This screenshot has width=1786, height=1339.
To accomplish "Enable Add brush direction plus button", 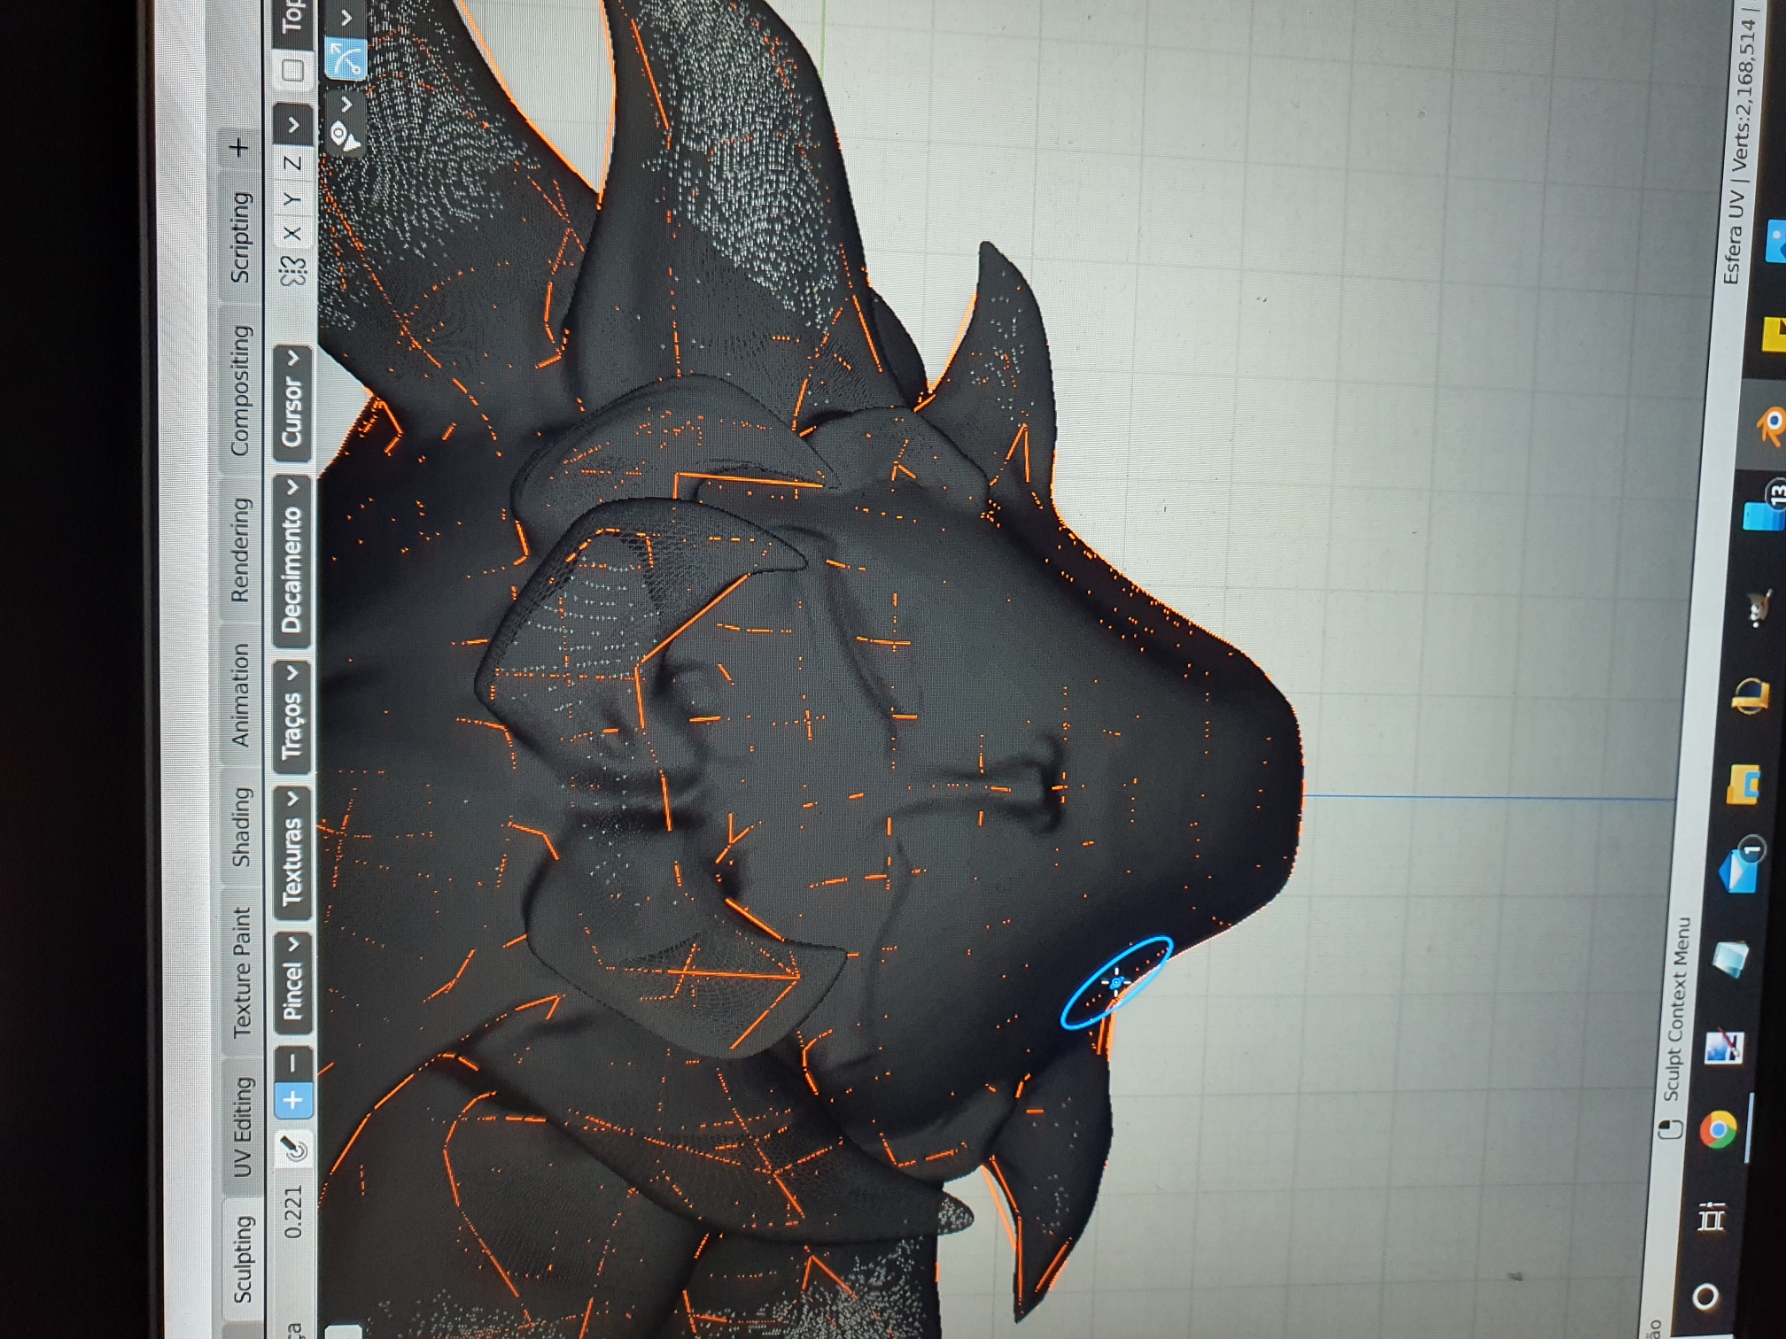I will pyautogui.click(x=293, y=1101).
